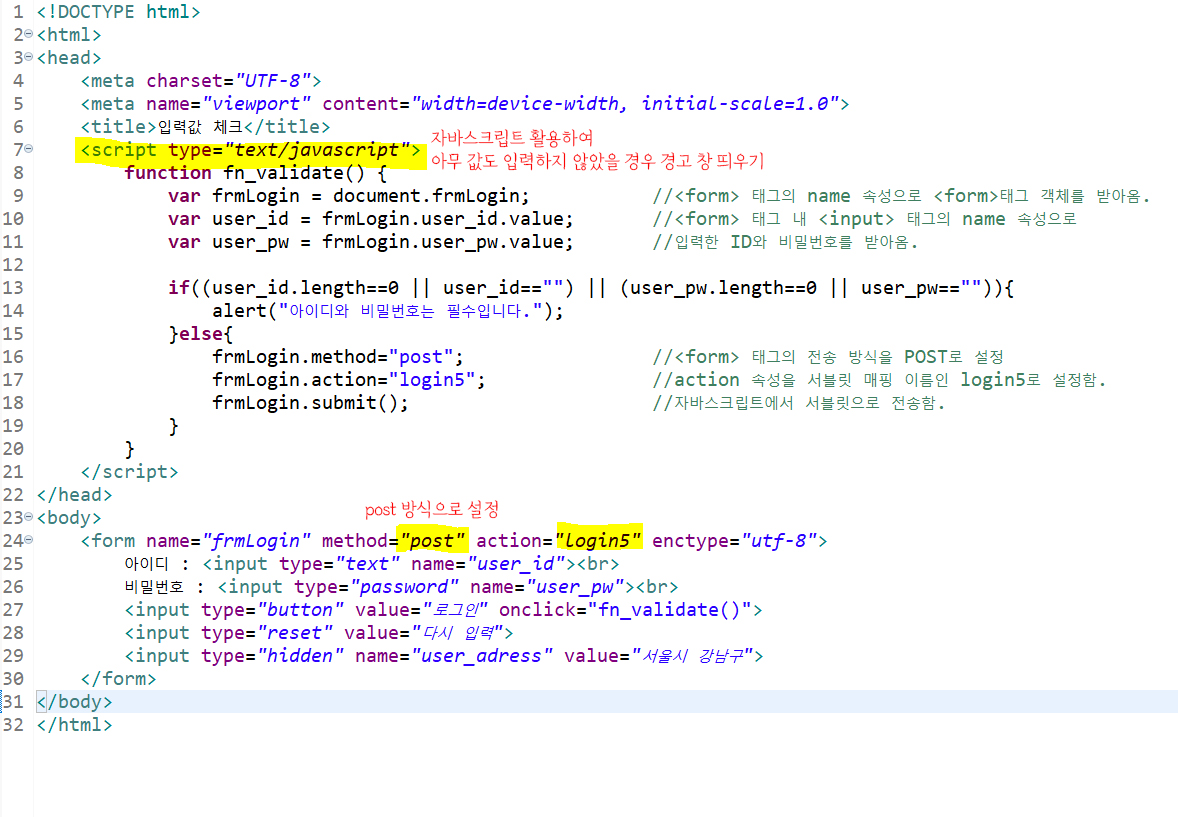Click the type "button" attribute on line 27
Image resolution: width=1178 pixels, height=817 pixels.
coord(272,610)
